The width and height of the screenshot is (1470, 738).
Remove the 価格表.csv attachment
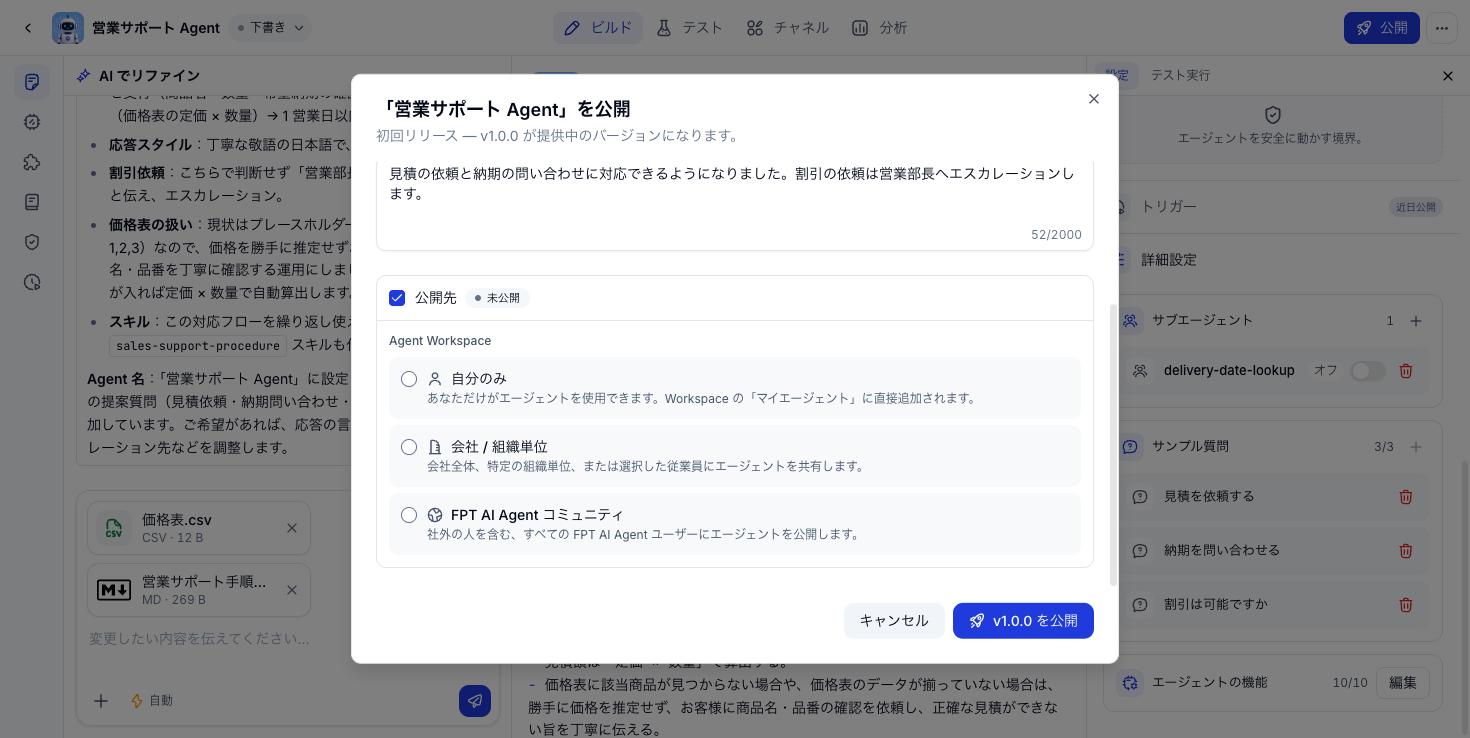(x=292, y=528)
